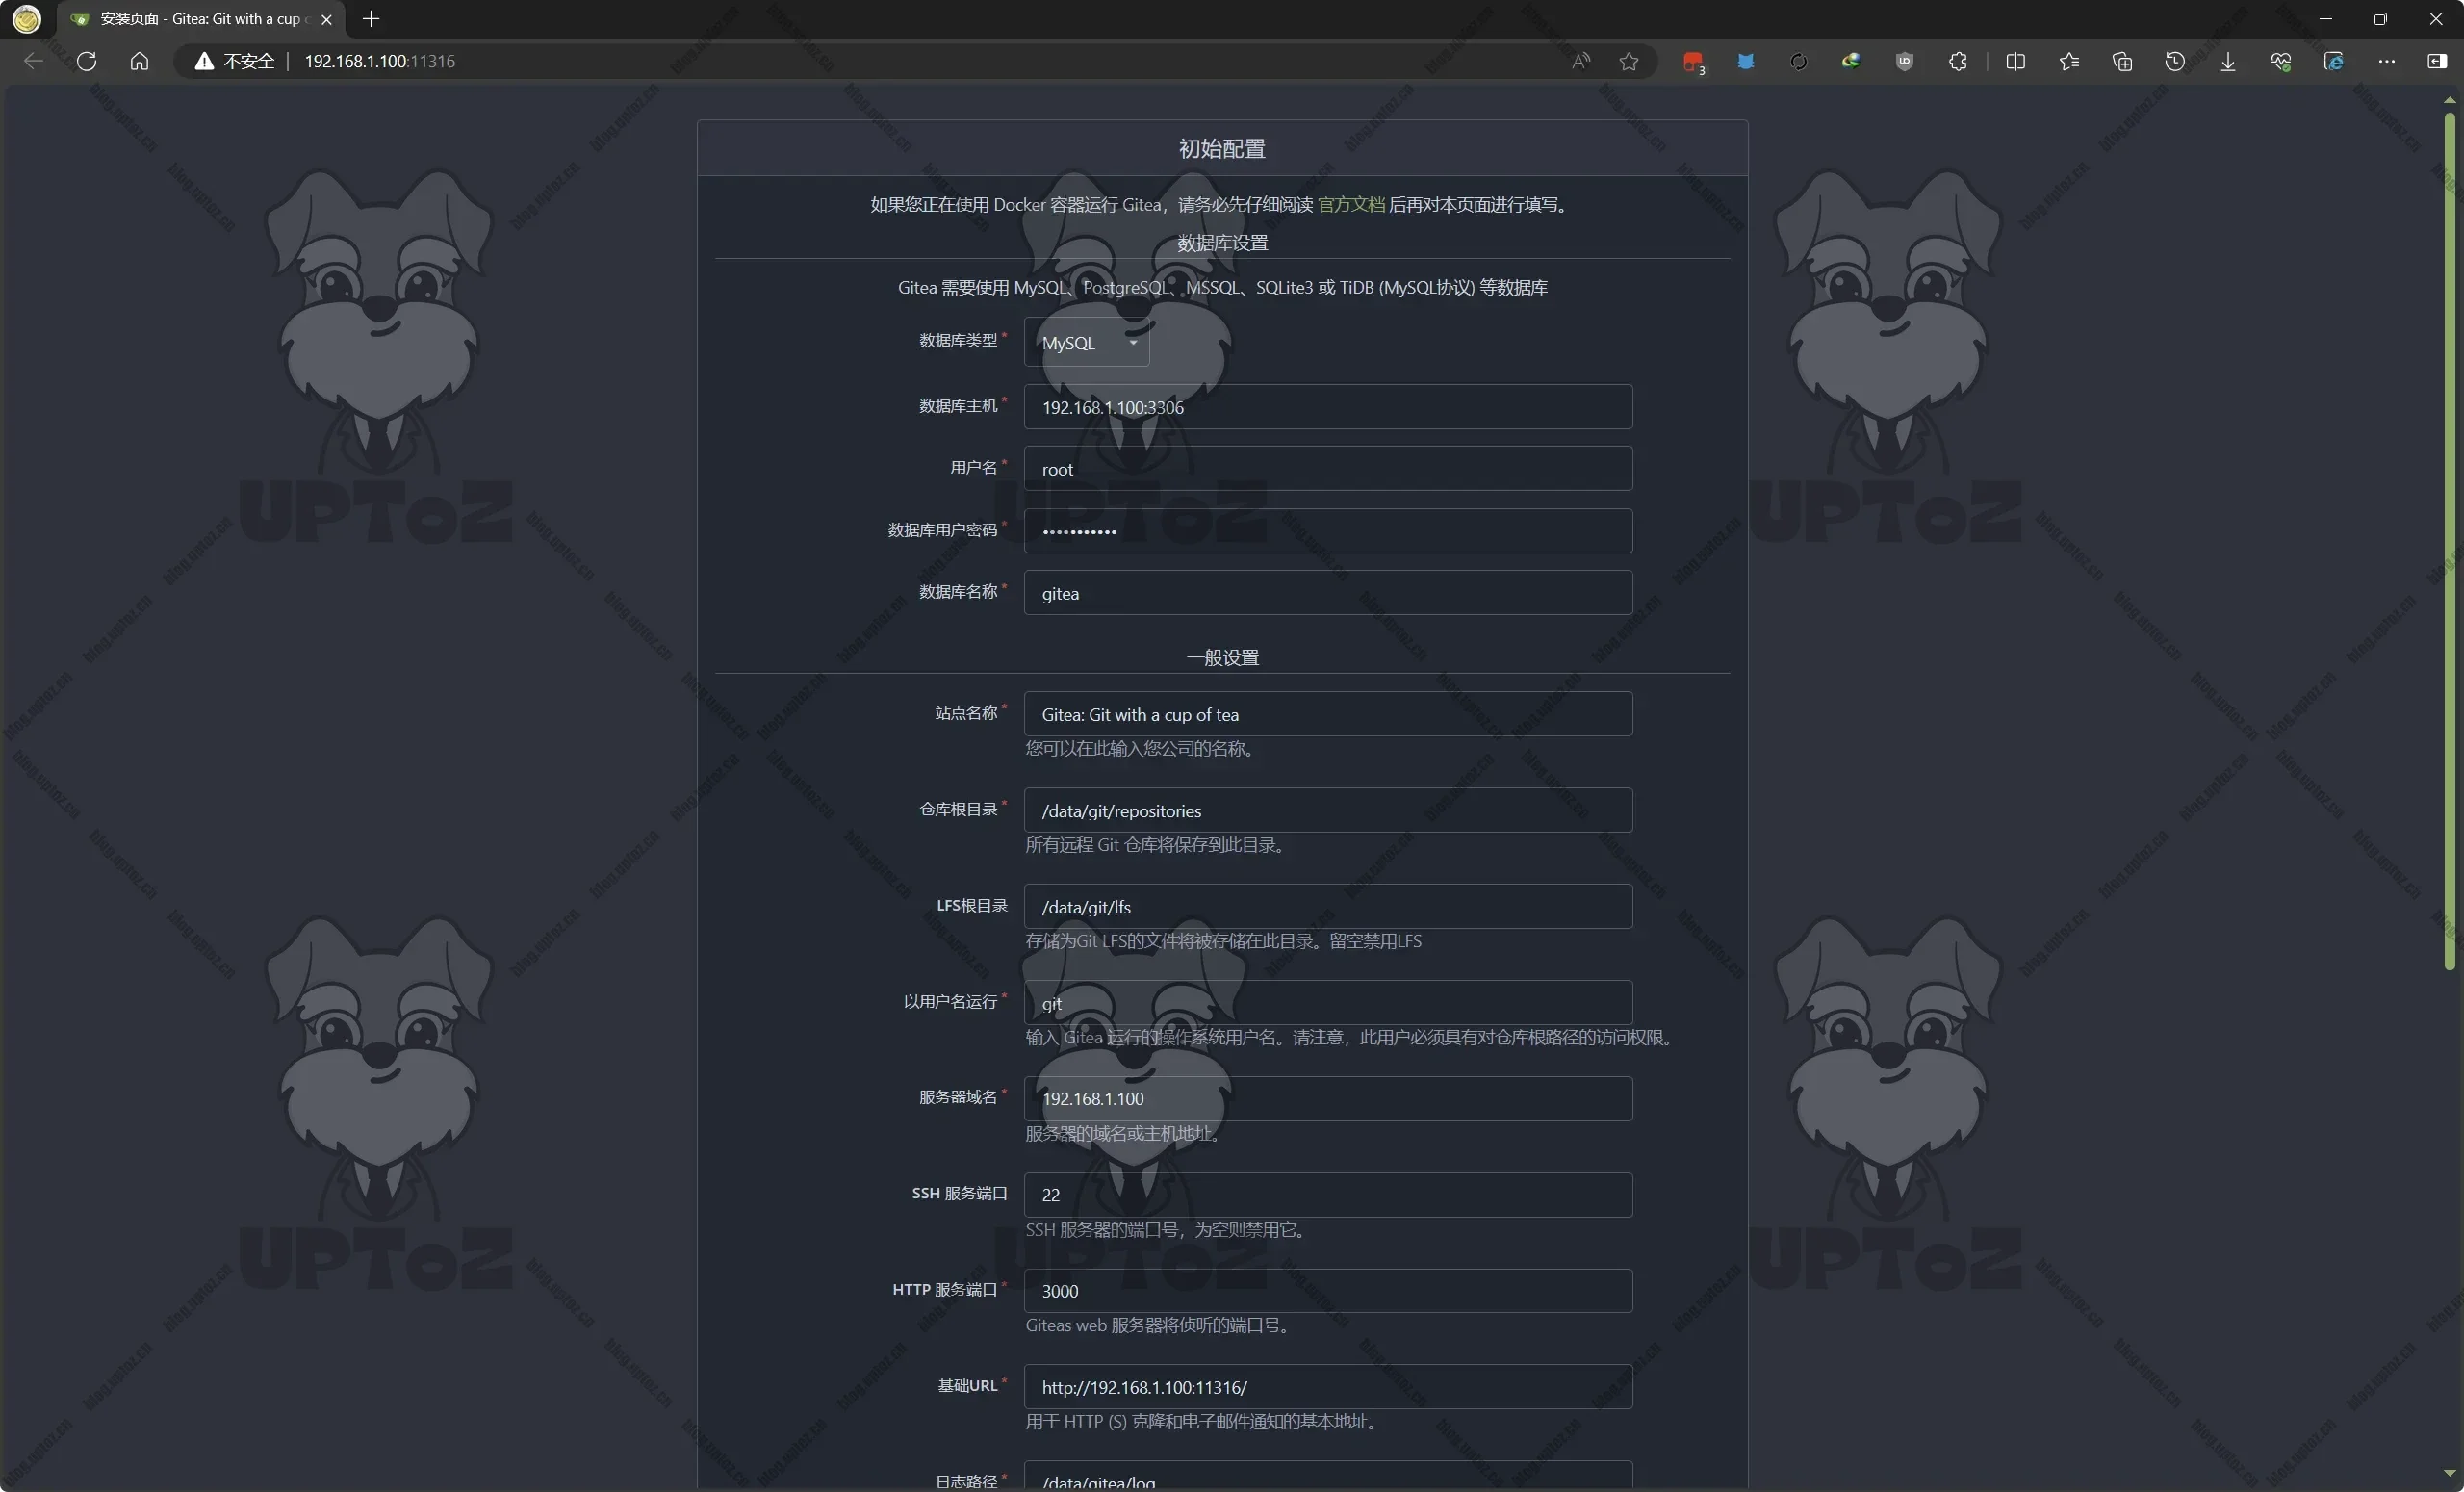
Task: Close the Gitea install page tab
Action: tap(326, 19)
